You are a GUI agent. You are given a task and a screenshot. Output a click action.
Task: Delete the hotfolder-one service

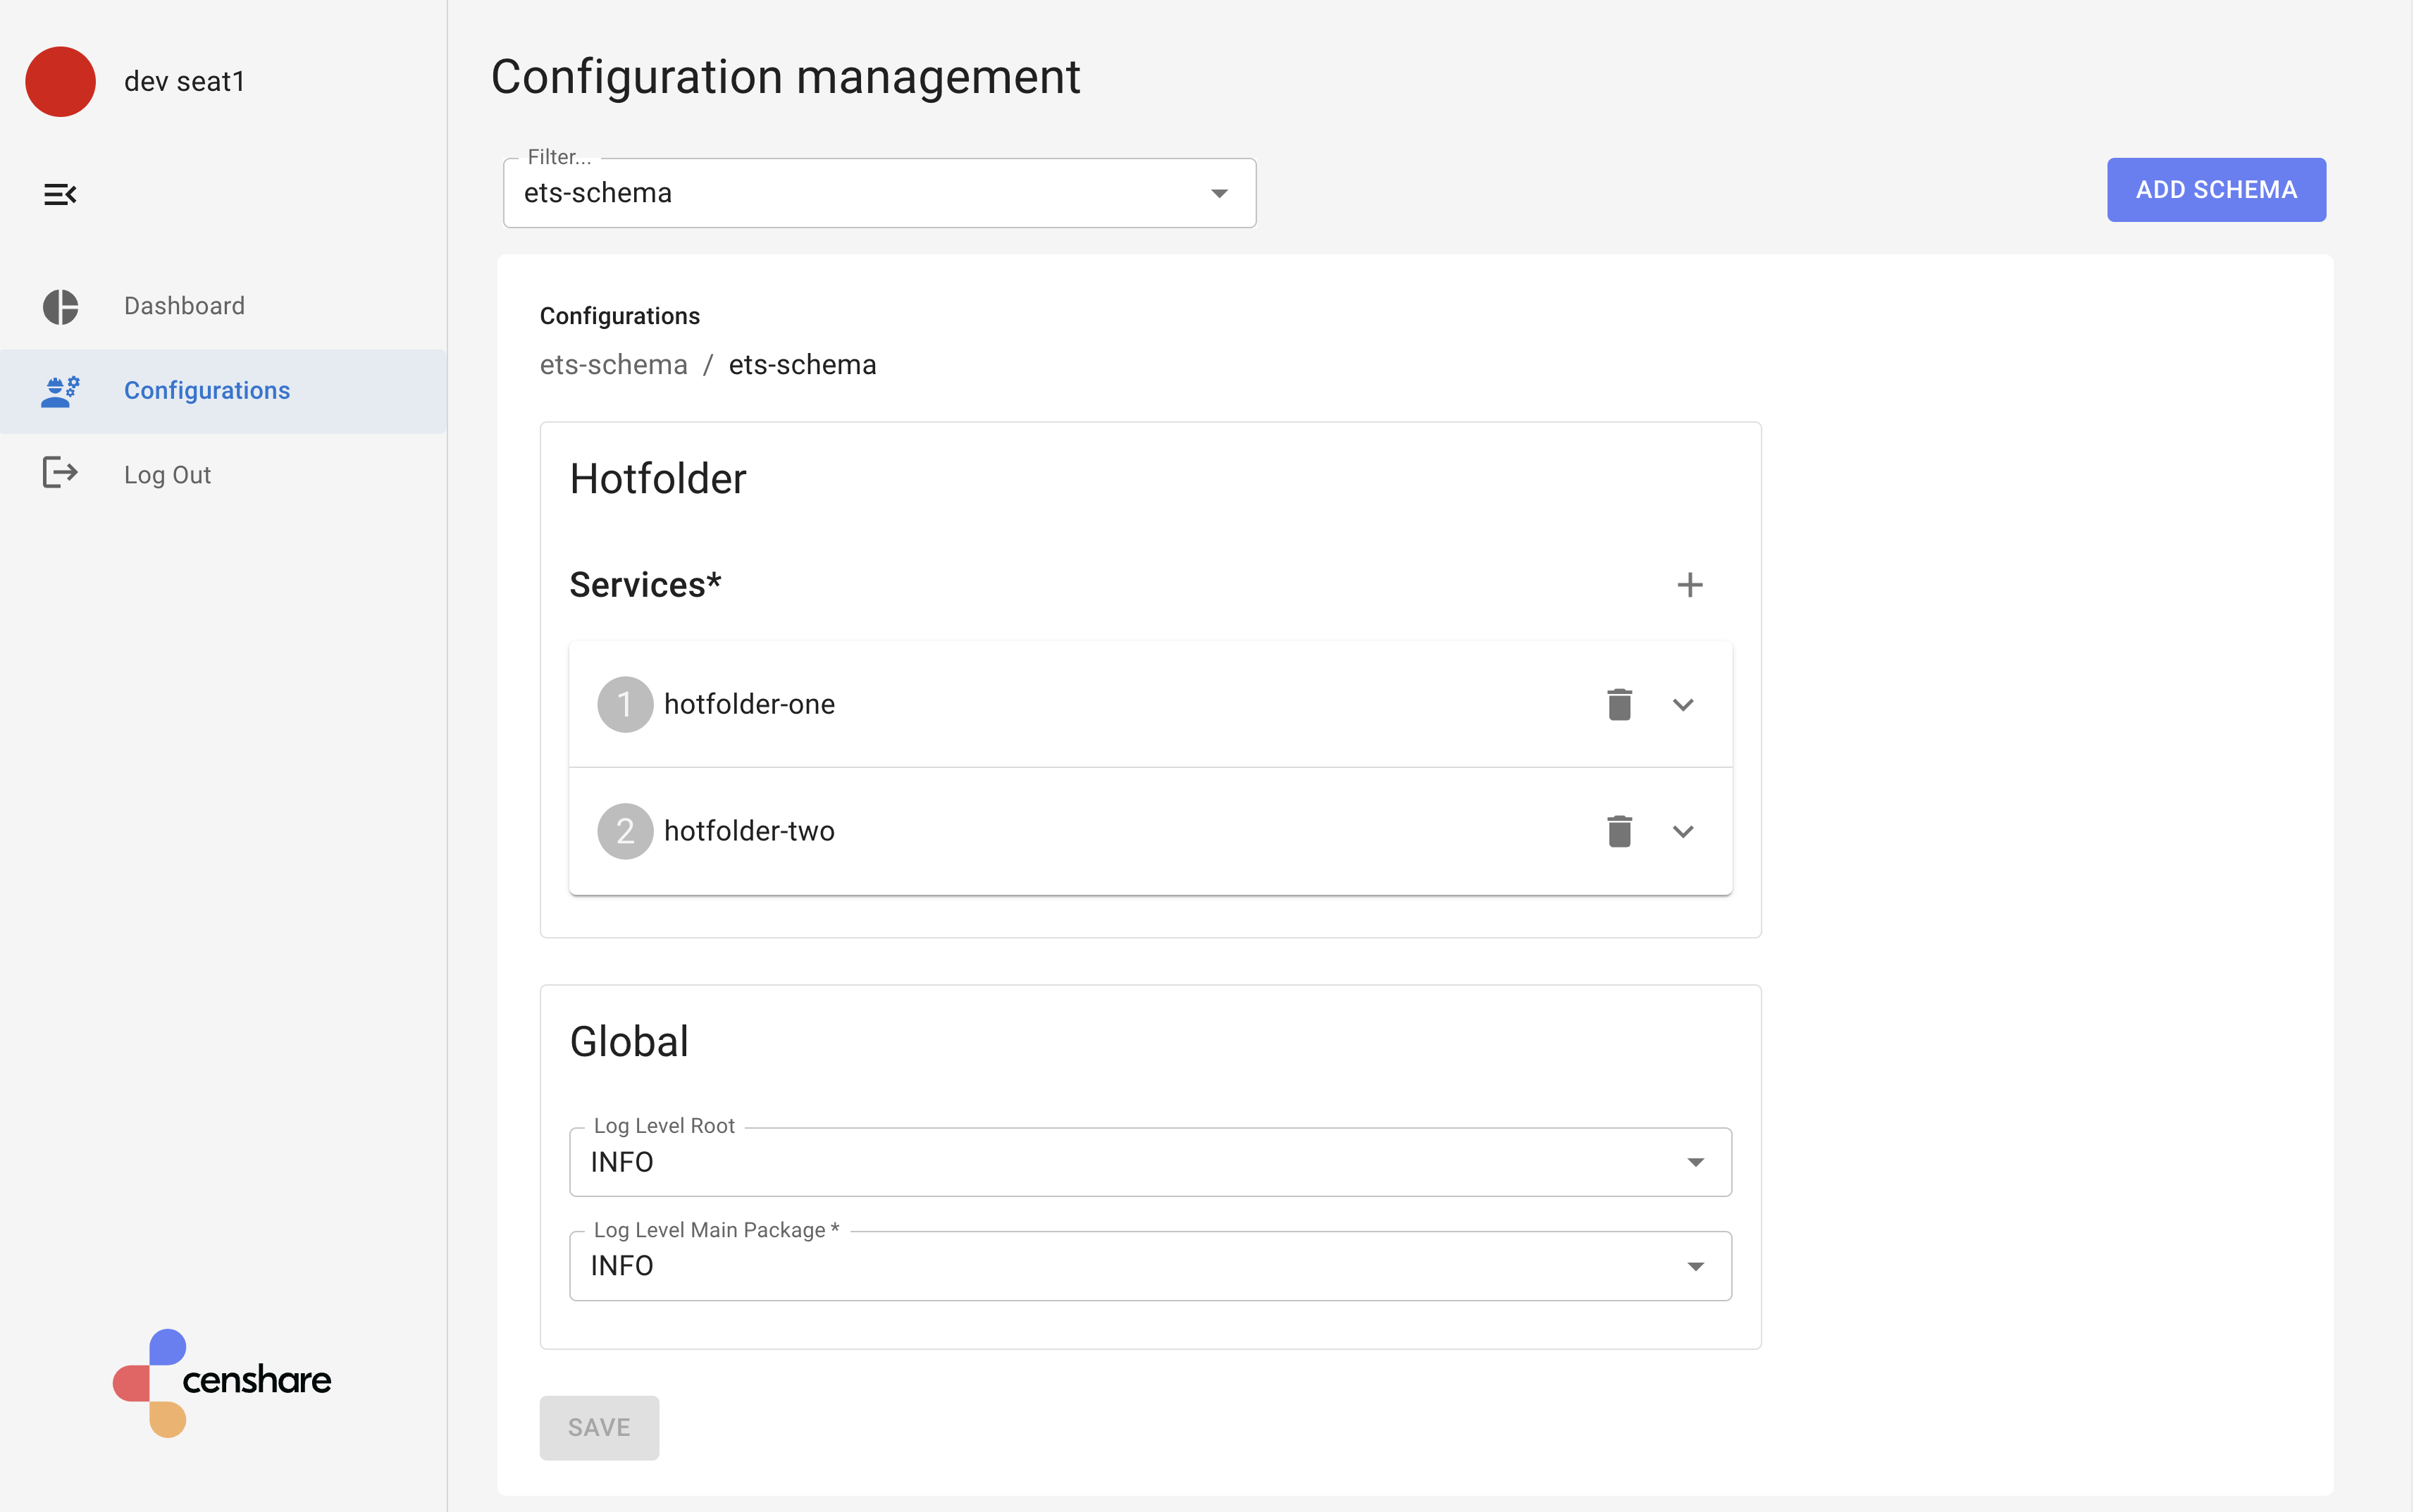(1619, 704)
